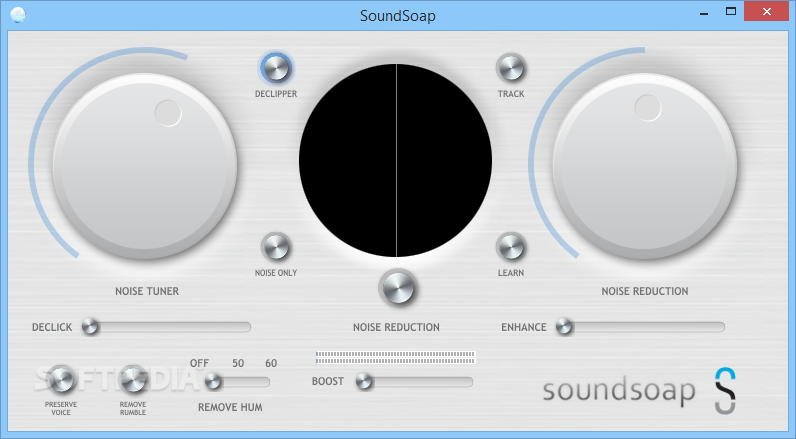Viewport: 796px width, 439px height.
Task: Maximize the SoundSoap window
Action: 731,11
